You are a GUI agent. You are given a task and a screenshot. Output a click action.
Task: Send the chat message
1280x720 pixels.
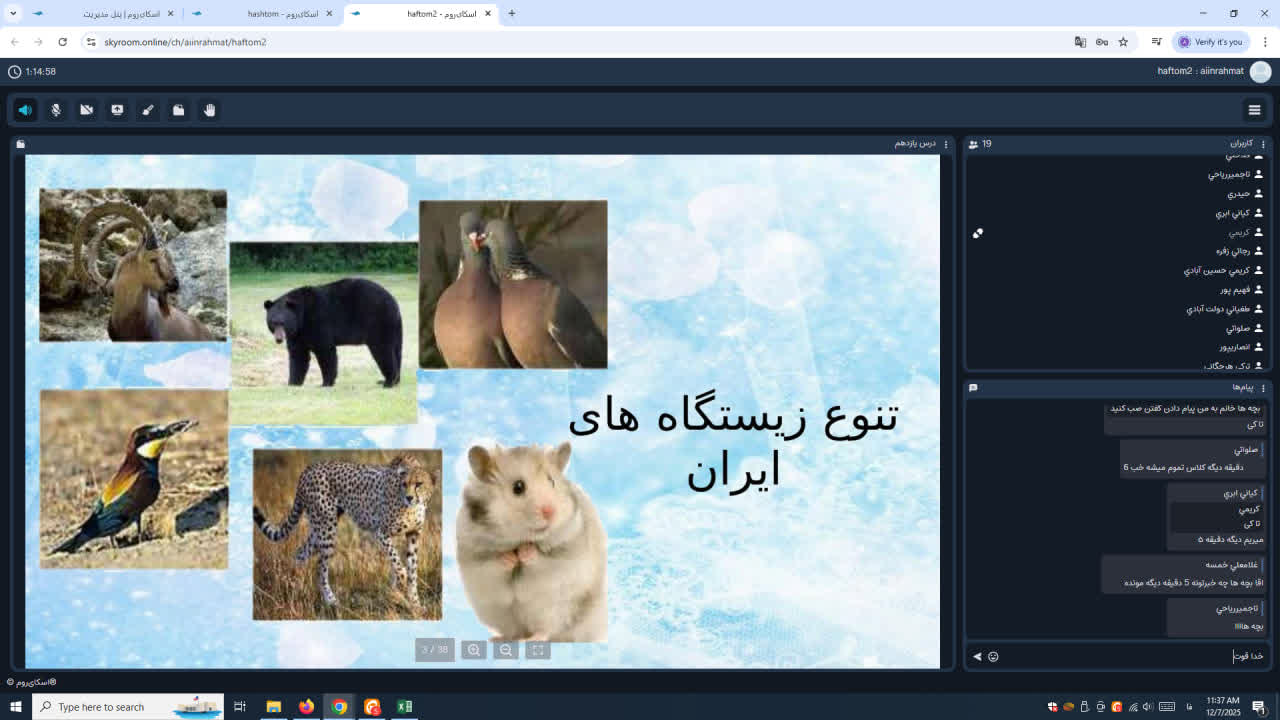coord(977,657)
